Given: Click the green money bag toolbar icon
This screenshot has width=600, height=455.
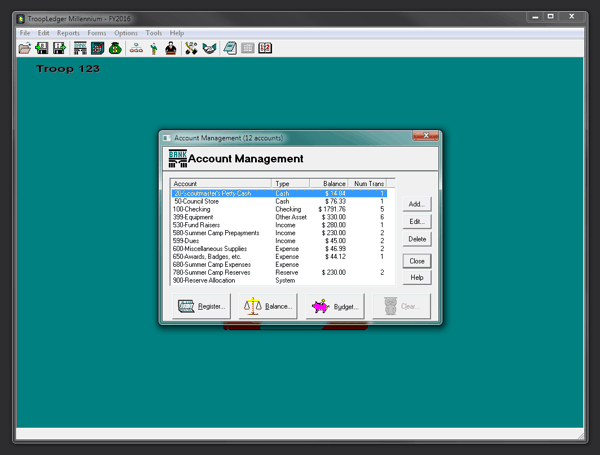Looking at the screenshot, I should [x=115, y=48].
